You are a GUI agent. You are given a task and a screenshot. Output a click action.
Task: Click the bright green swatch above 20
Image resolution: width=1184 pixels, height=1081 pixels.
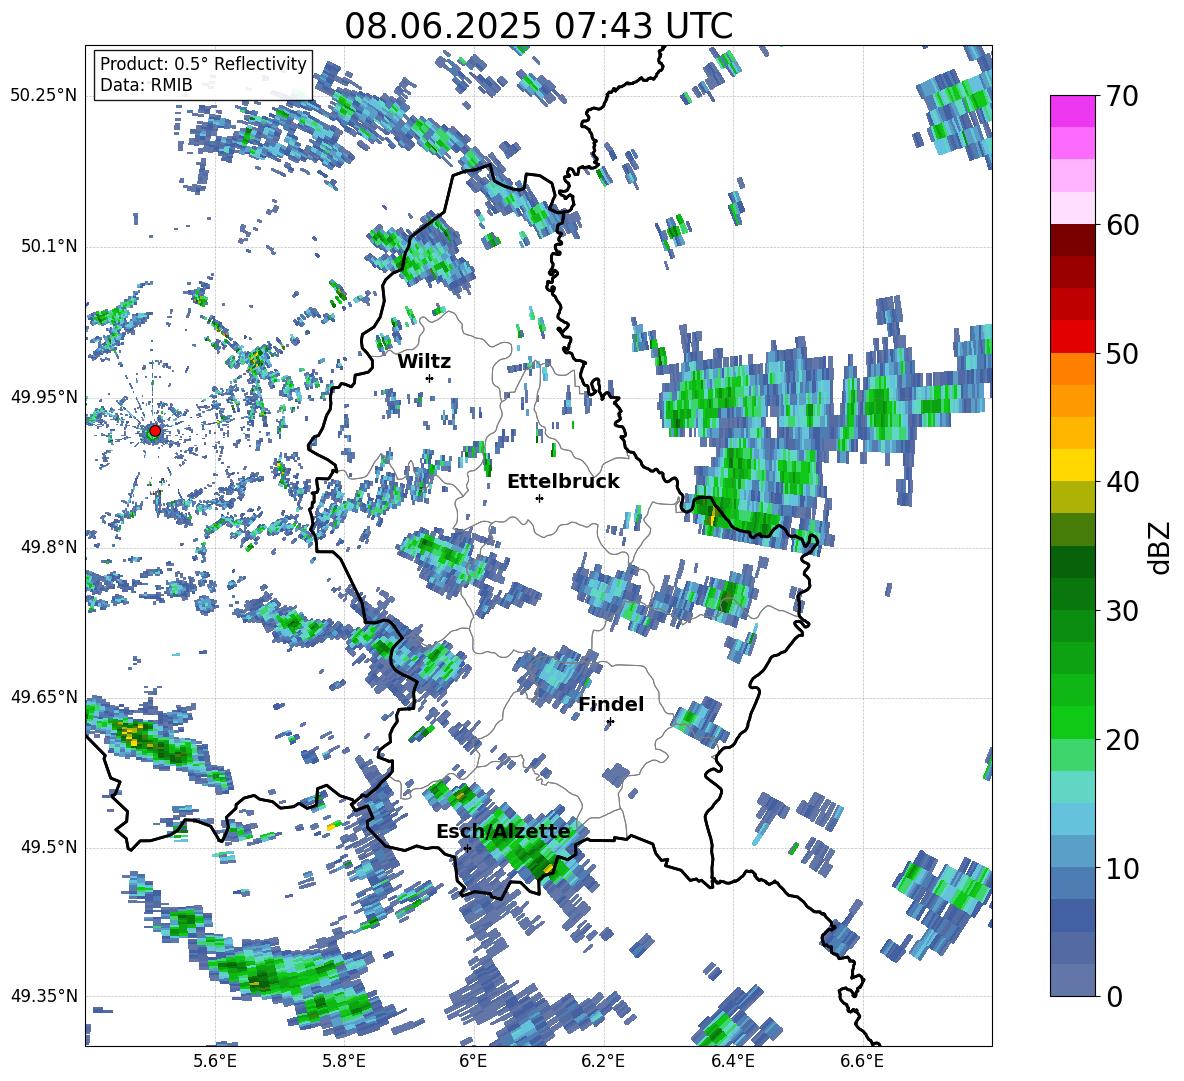[x=1072, y=723]
